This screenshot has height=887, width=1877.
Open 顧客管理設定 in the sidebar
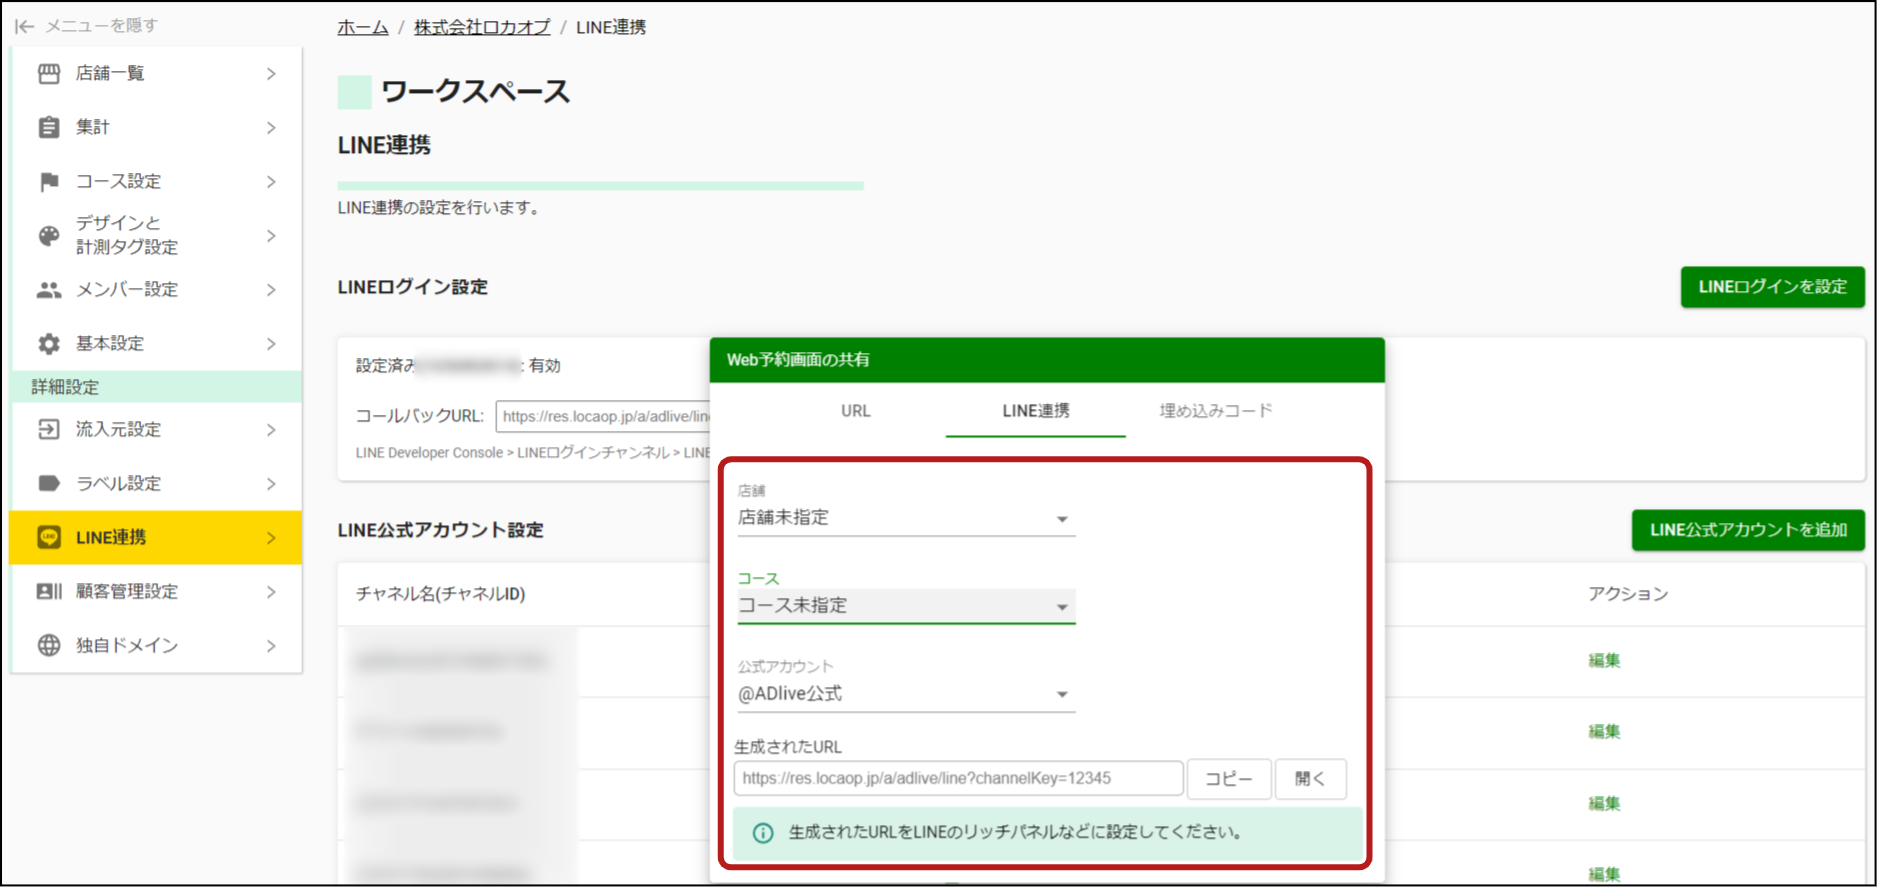point(156,591)
